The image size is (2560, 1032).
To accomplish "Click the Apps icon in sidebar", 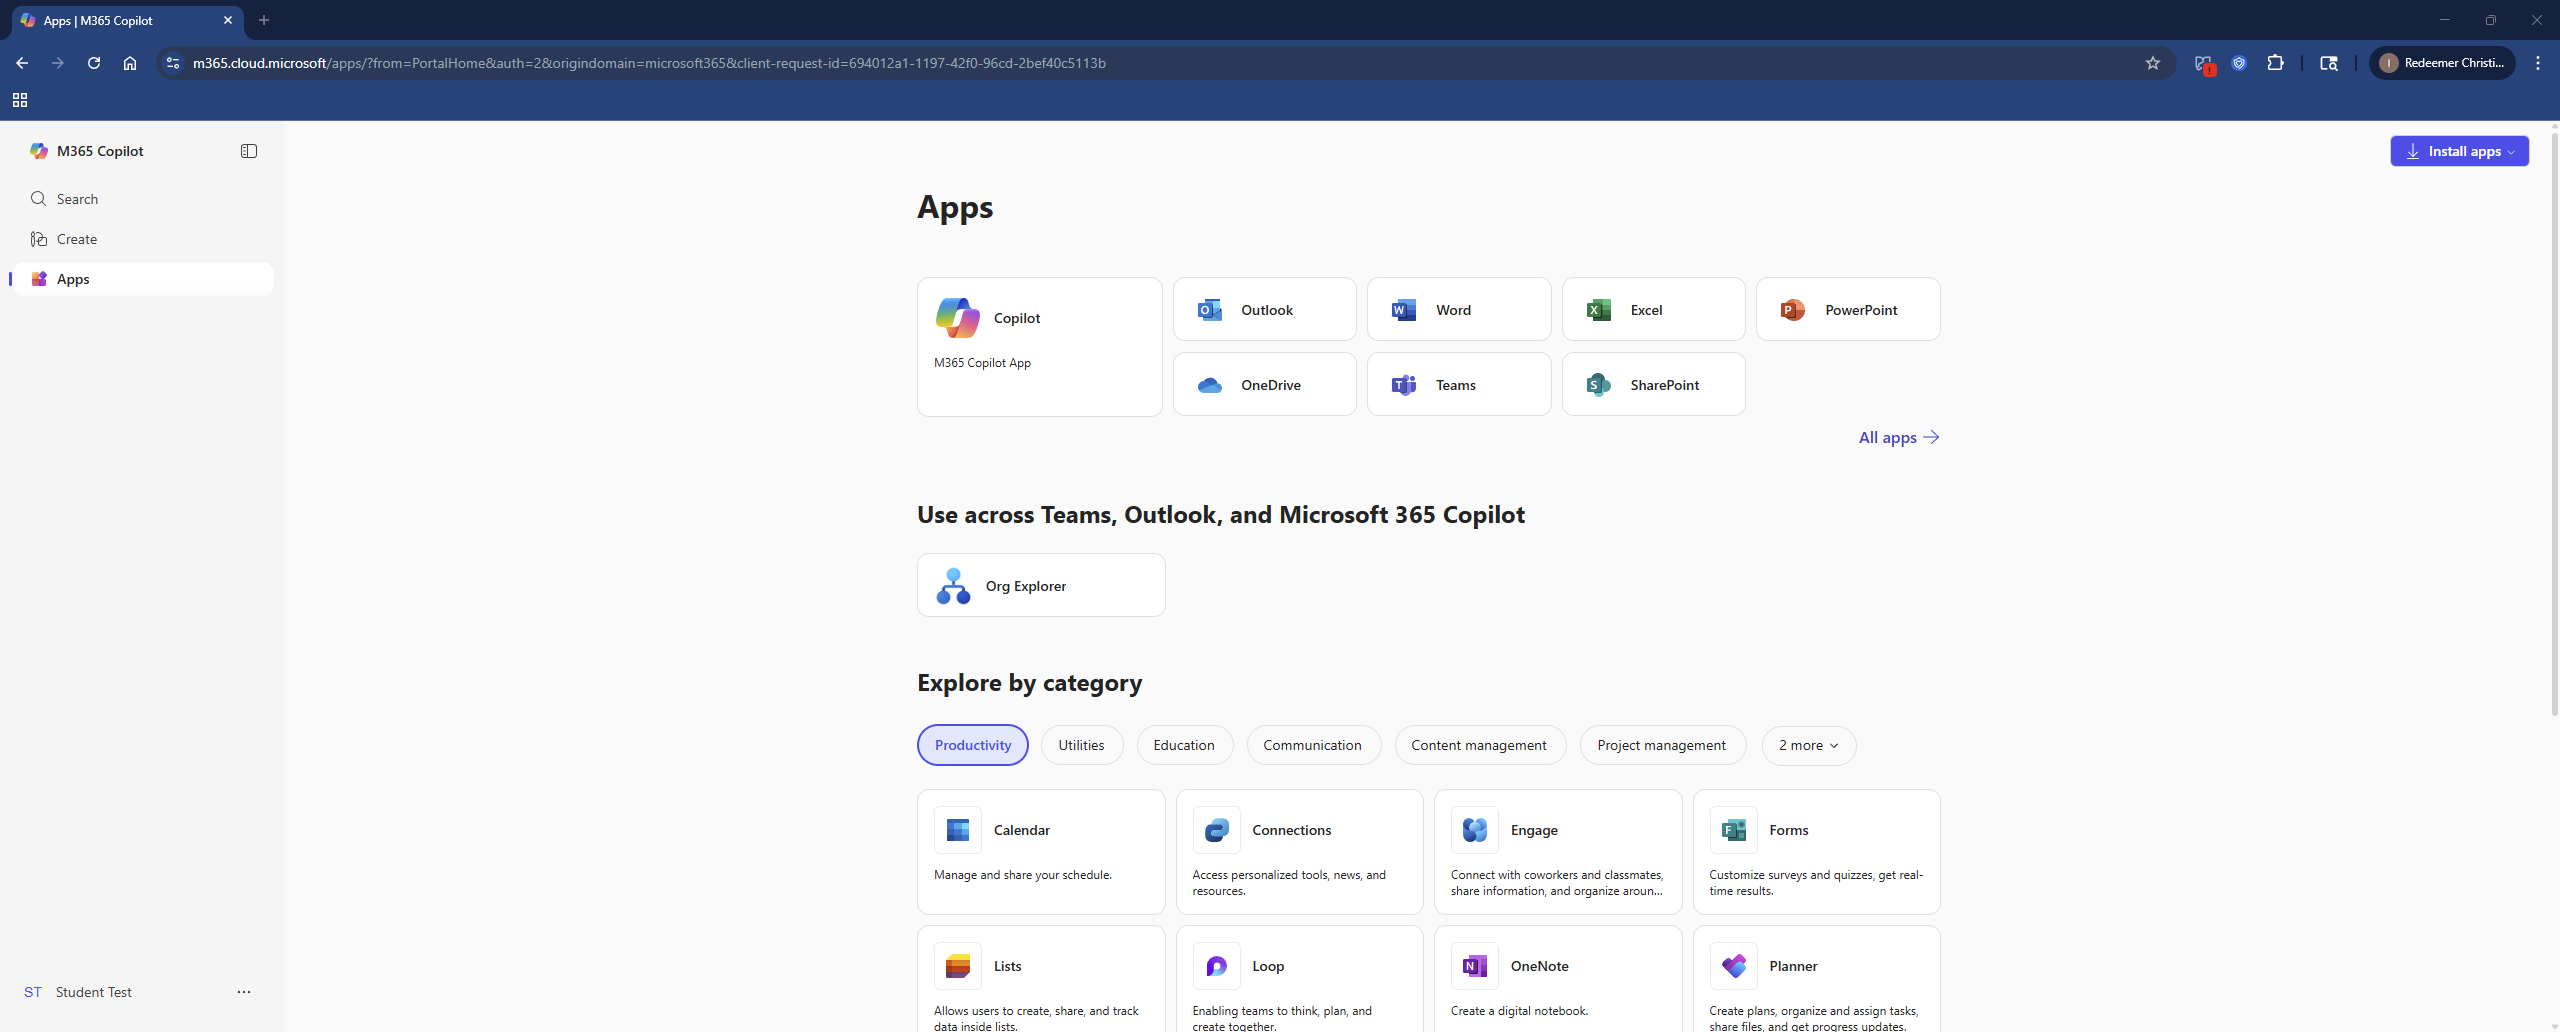I will [x=39, y=279].
